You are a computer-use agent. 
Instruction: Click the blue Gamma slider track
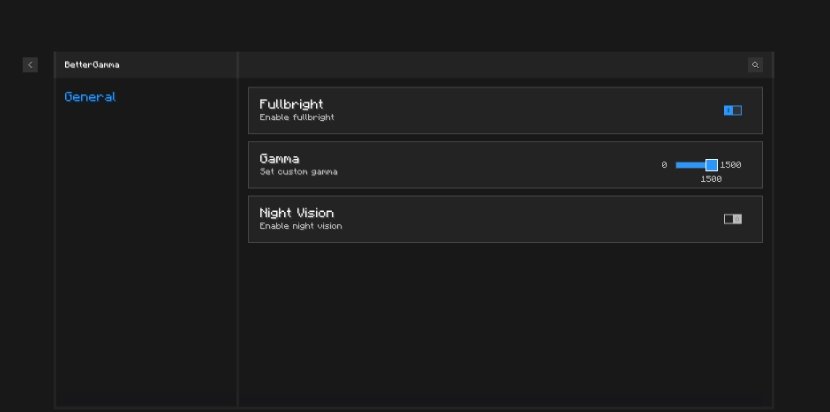[691, 165]
